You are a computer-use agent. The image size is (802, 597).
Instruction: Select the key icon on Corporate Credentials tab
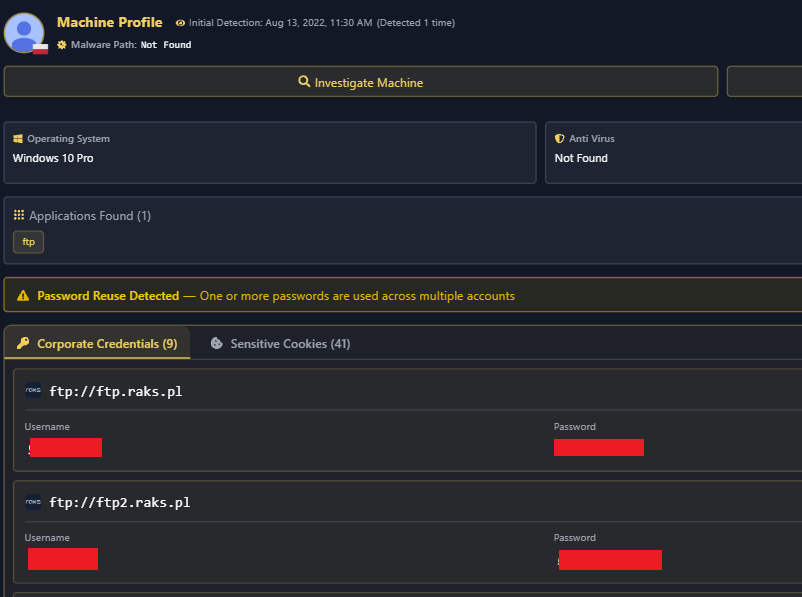(23, 342)
